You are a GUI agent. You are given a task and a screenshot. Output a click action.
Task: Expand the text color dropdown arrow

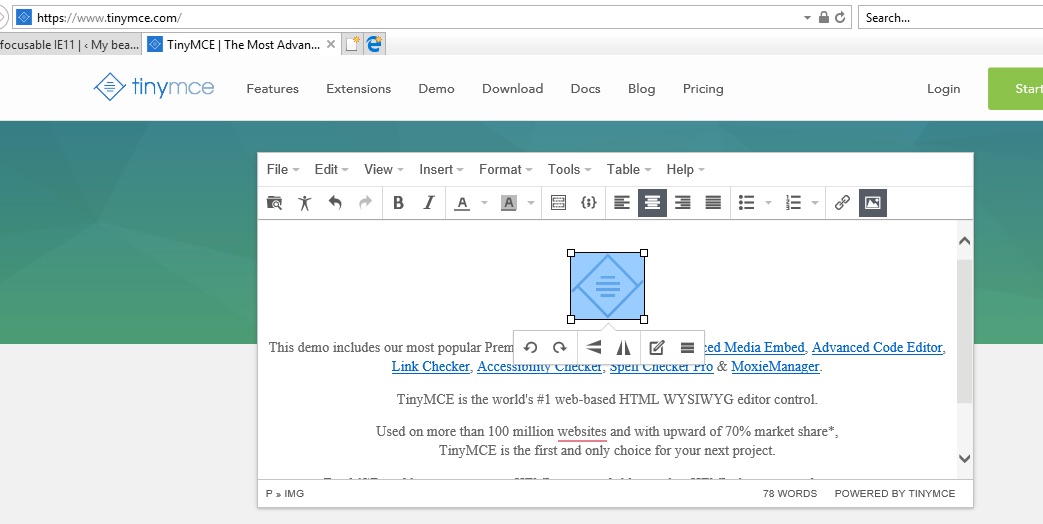pyautogui.click(x=484, y=203)
